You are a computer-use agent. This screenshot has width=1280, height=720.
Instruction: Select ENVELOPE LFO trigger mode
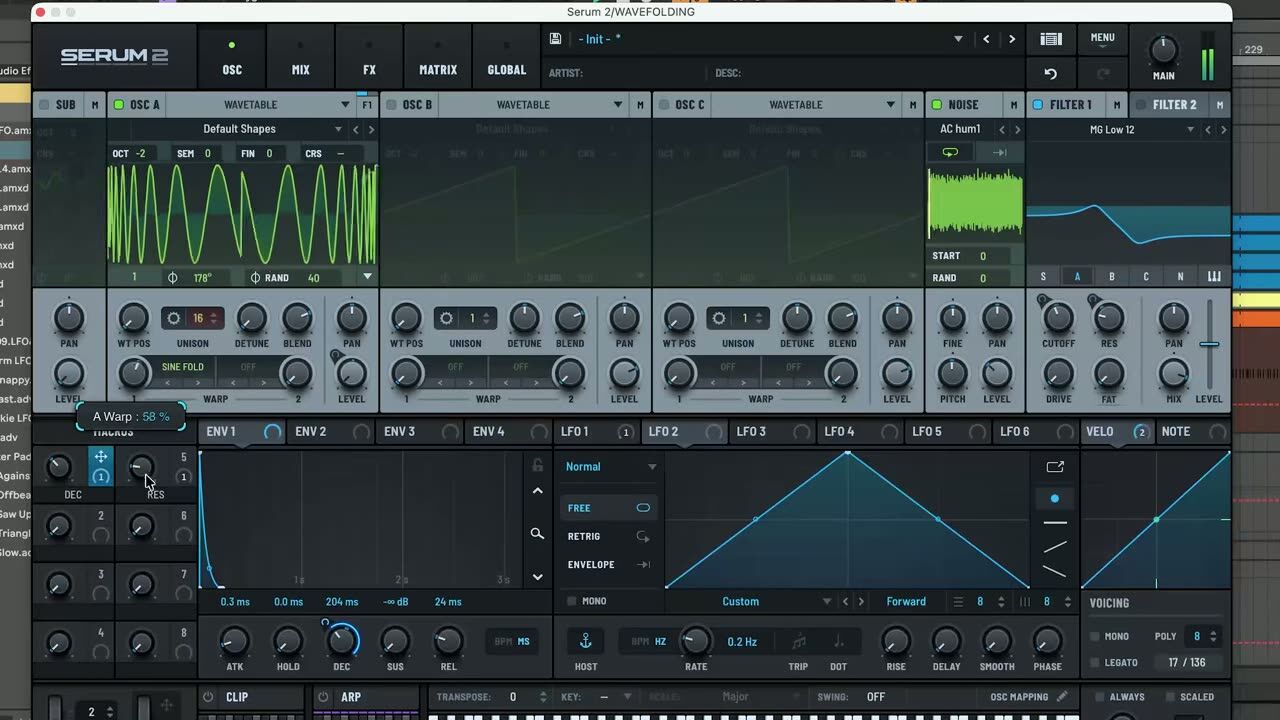[609, 565]
